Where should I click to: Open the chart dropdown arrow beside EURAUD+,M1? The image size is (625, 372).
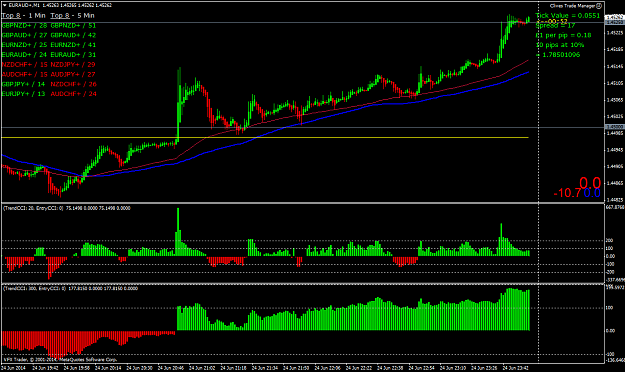[x=5, y=5]
